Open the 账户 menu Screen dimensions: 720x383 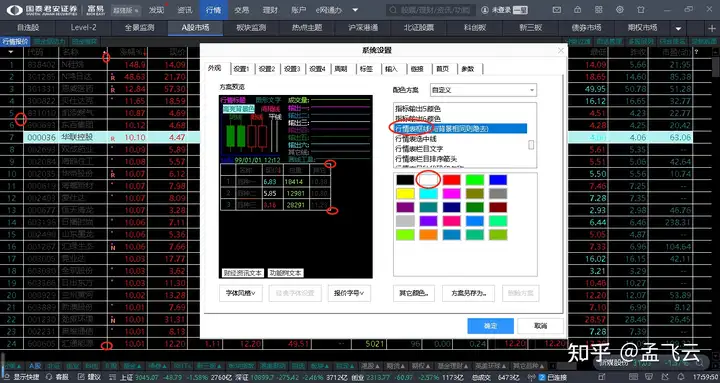(x=298, y=10)
